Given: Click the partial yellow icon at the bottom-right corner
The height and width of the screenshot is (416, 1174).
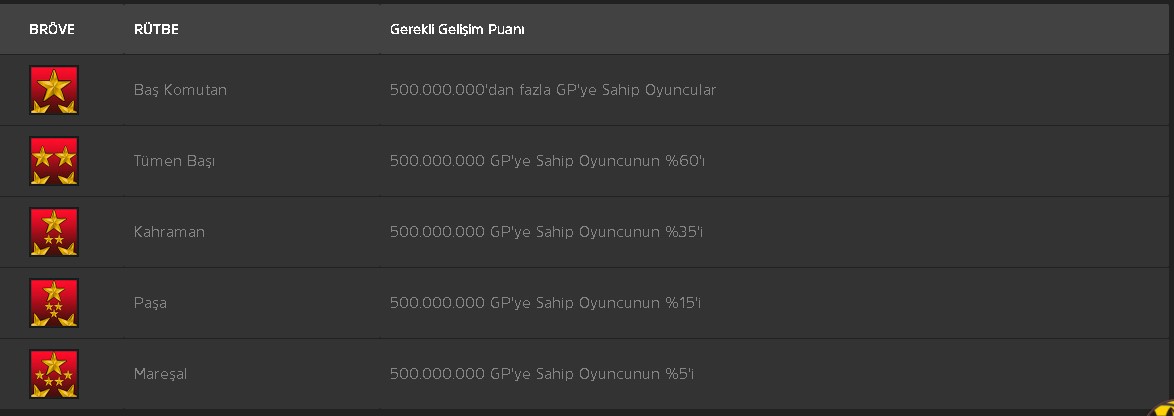Looking at the screenshot, I should (1162, 408).
